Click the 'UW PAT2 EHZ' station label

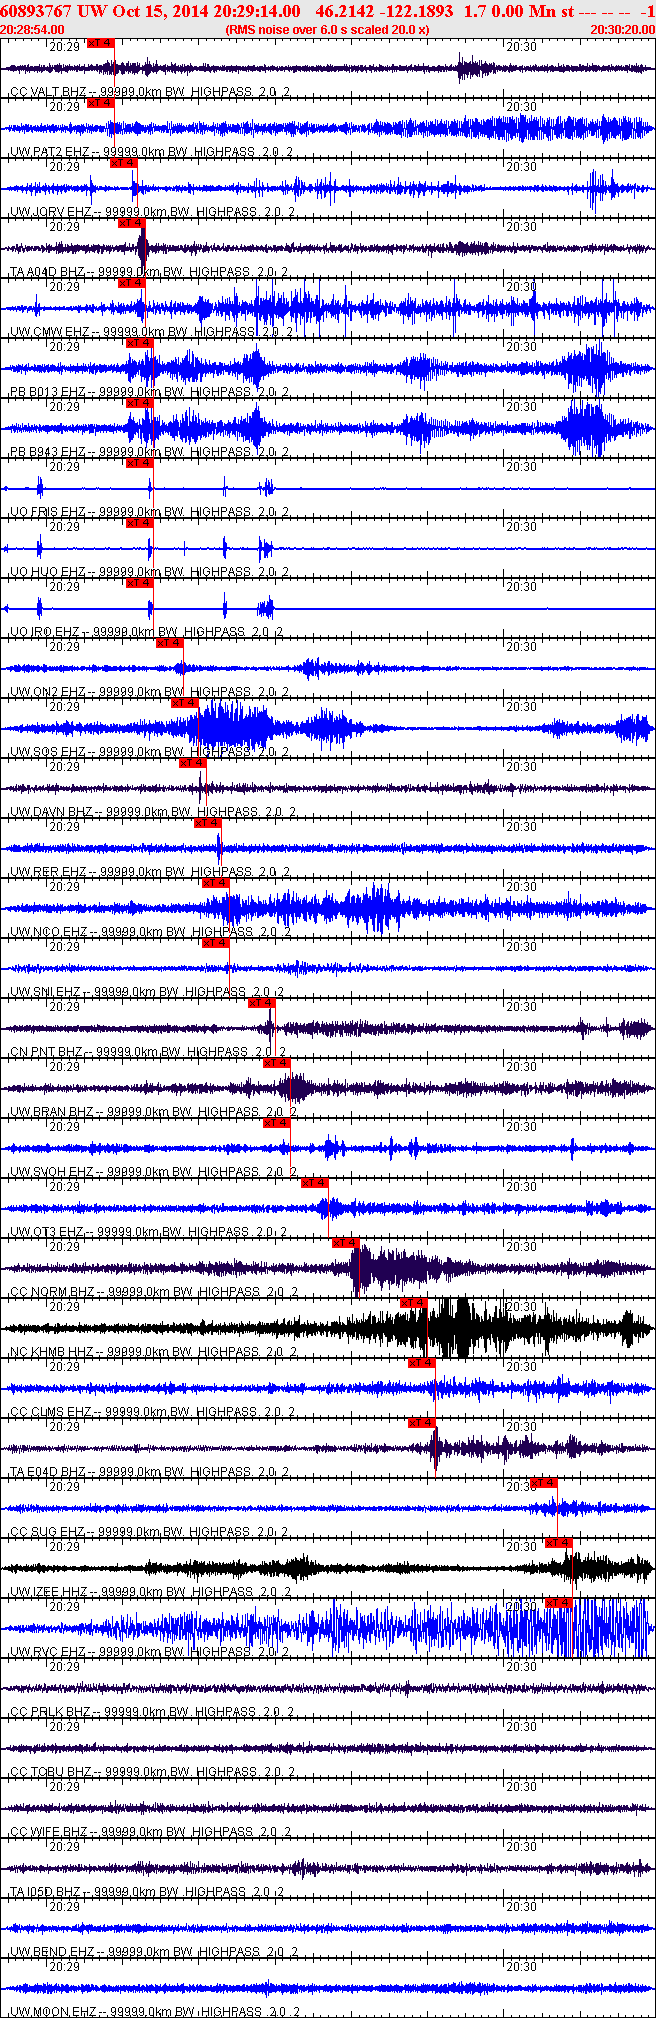click(49, 152)
